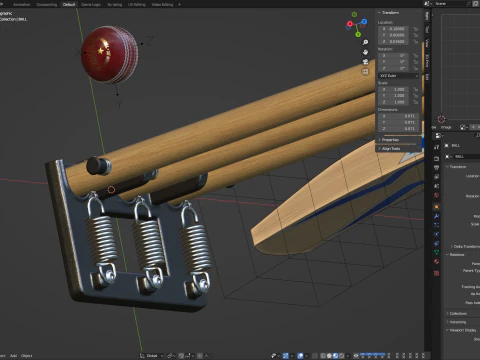The width and height of the screenshot is (480, 360).
Task: Open the Add menu in viewport header
Action: click(13, 356)
